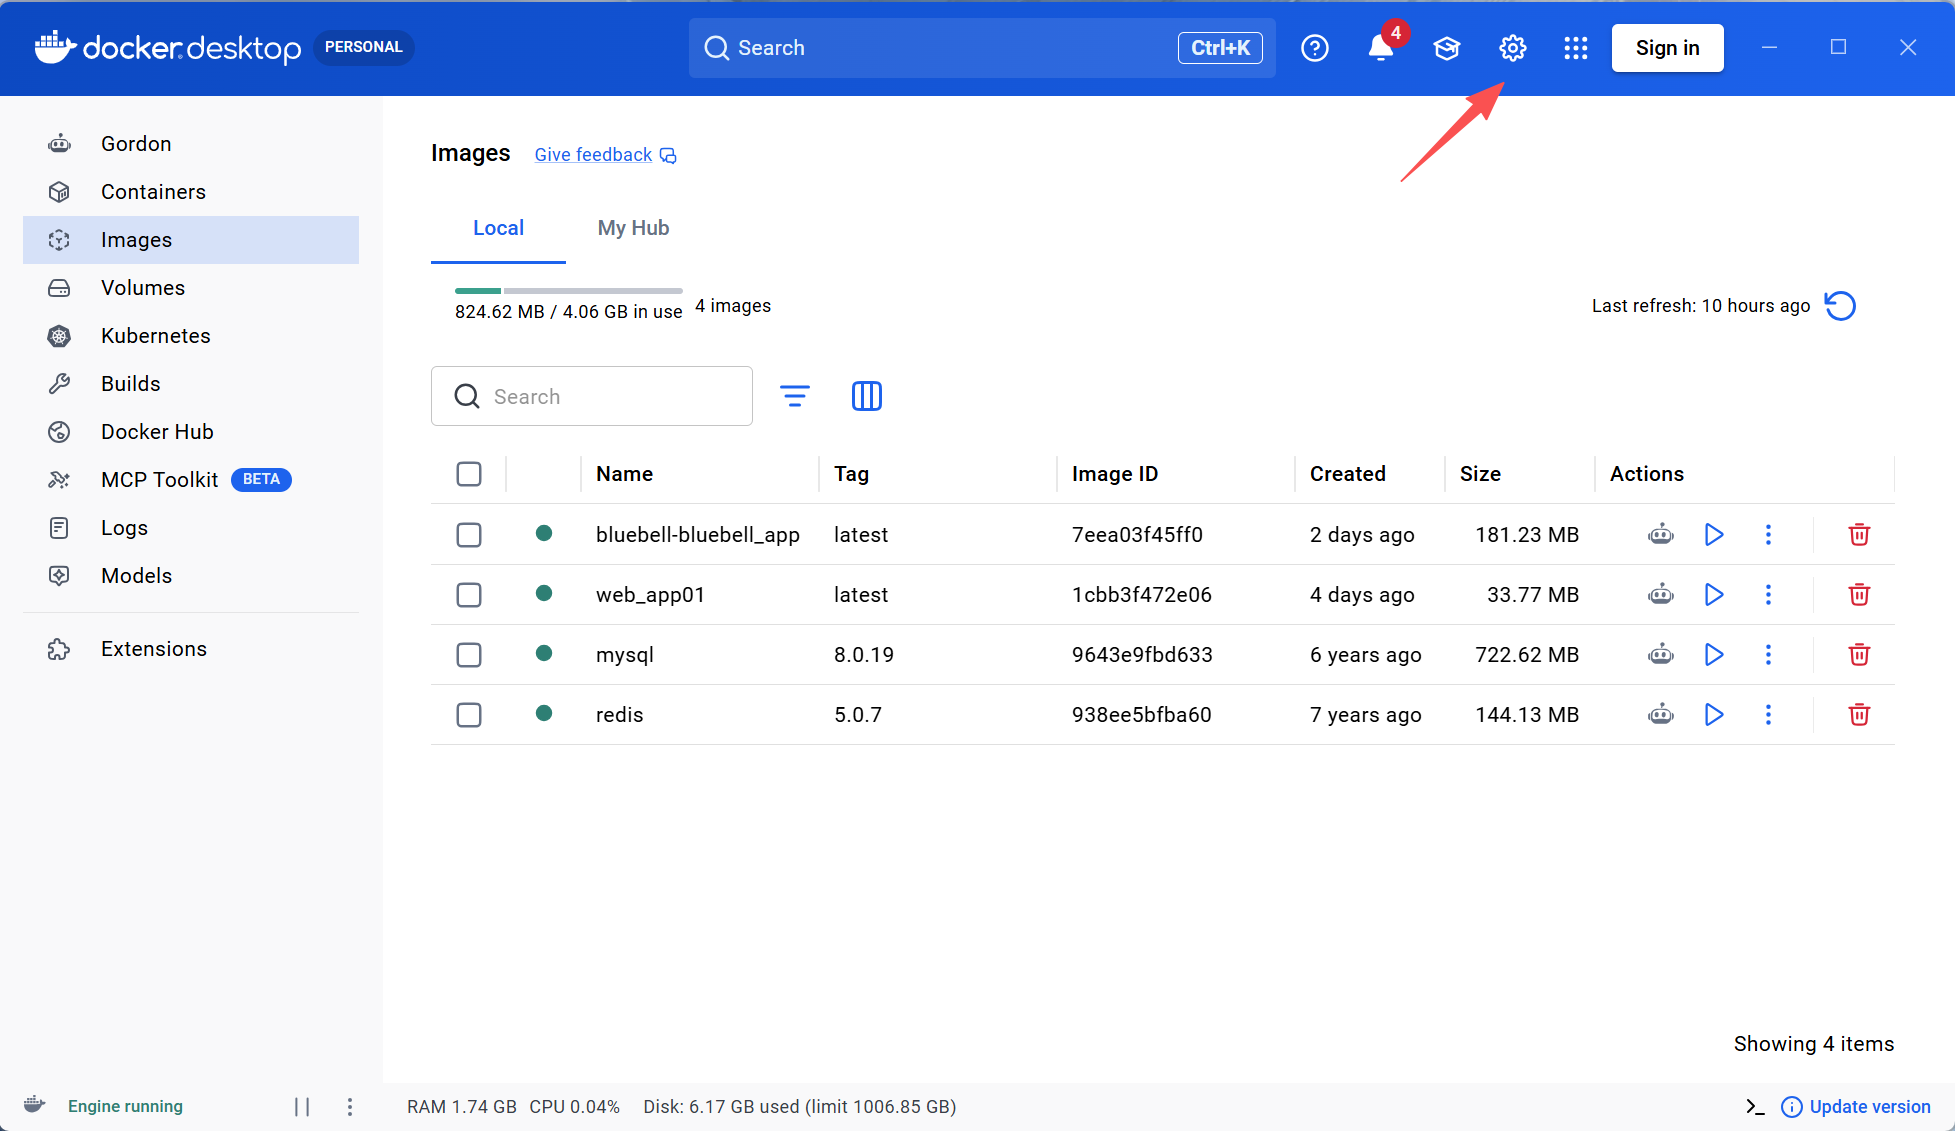This screenshot has width=1955, height=1131.
Task: Click the Image ID 9643e9fbd633
Action: pyautogui.click(x=1142, y=655)
